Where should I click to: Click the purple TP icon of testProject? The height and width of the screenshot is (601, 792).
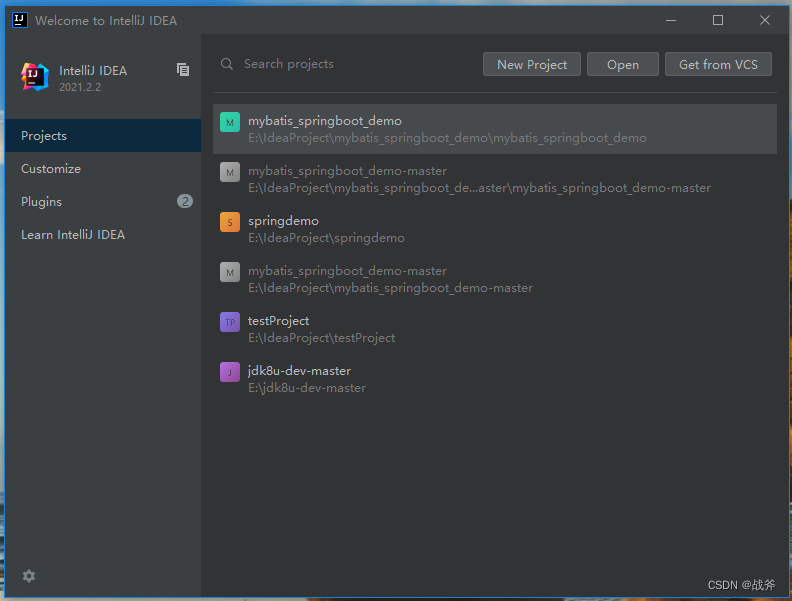(x=230, y=322)
